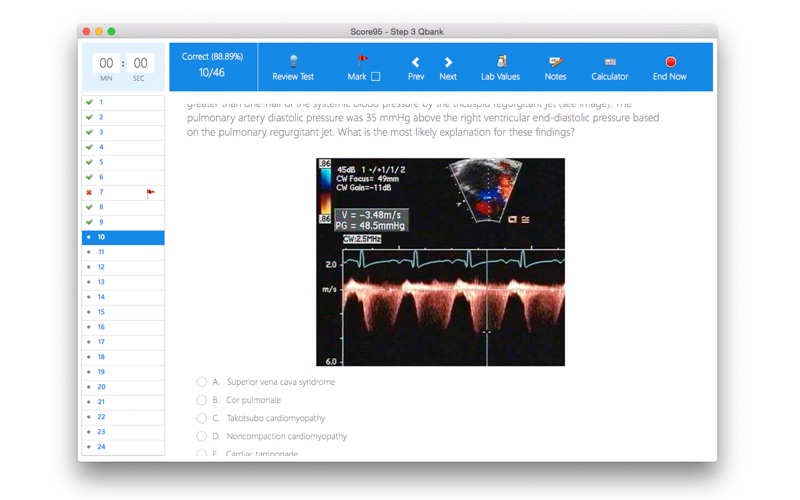Click the red flag on question 7

[151, 193]
